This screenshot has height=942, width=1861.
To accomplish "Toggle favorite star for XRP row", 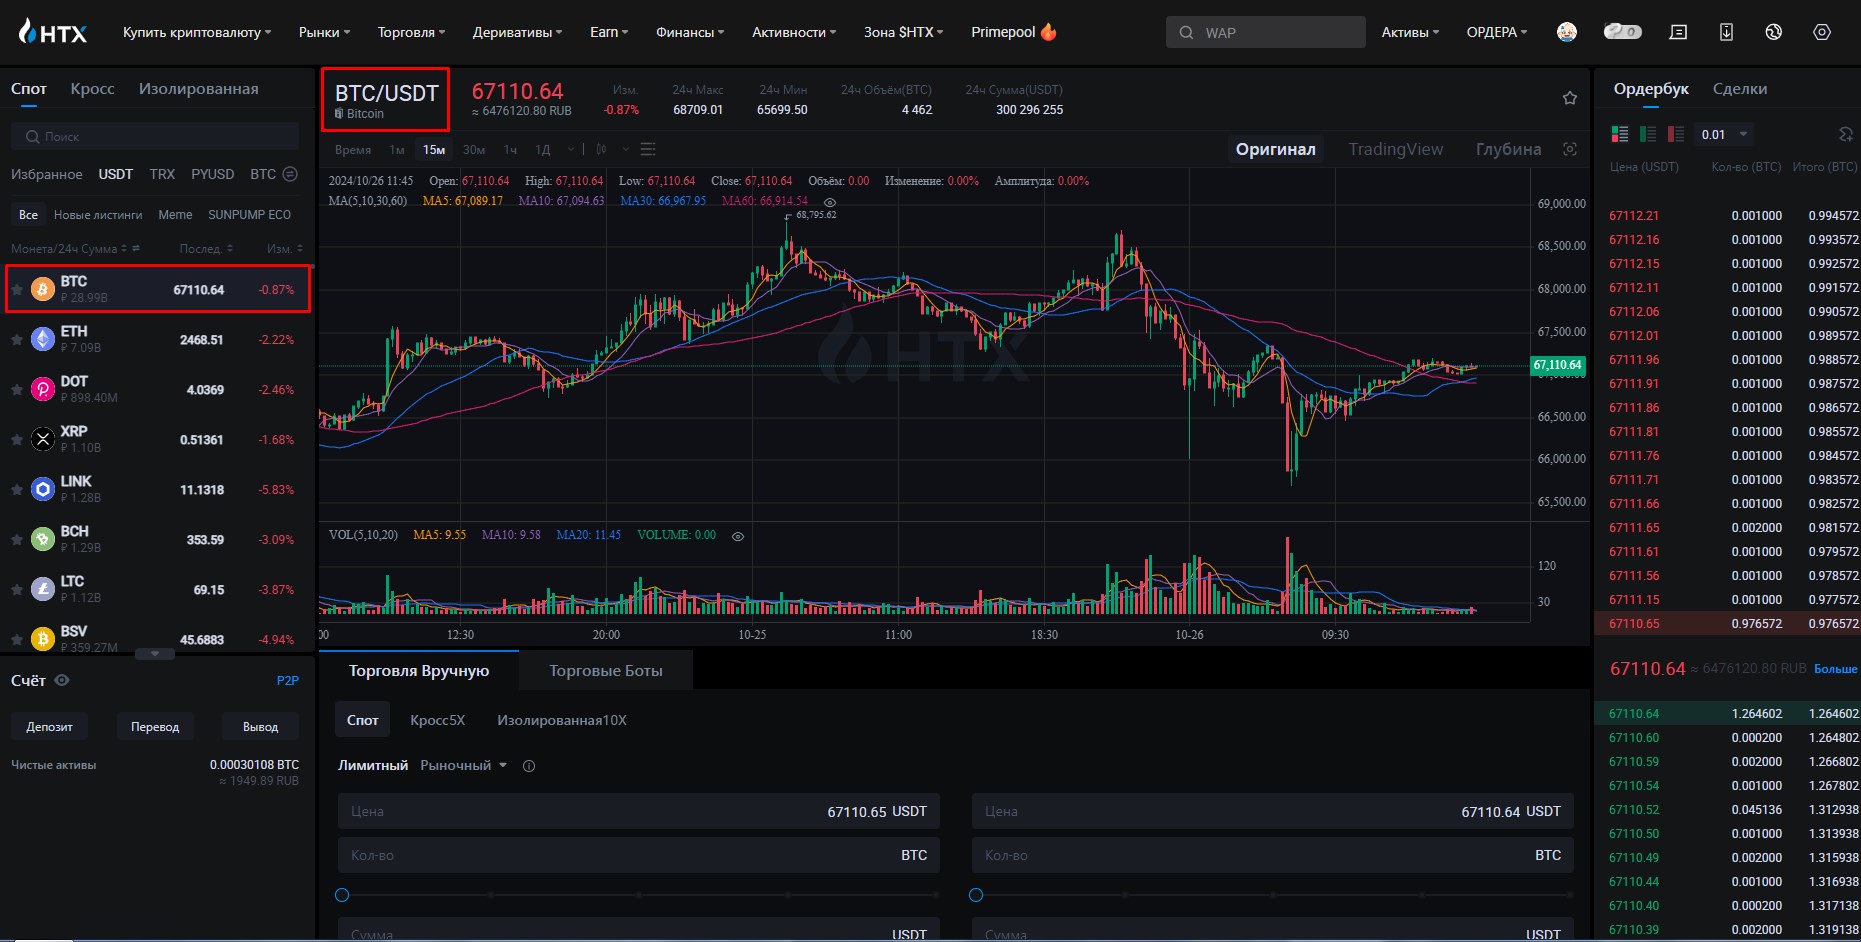I will click(x=17, y=440).
